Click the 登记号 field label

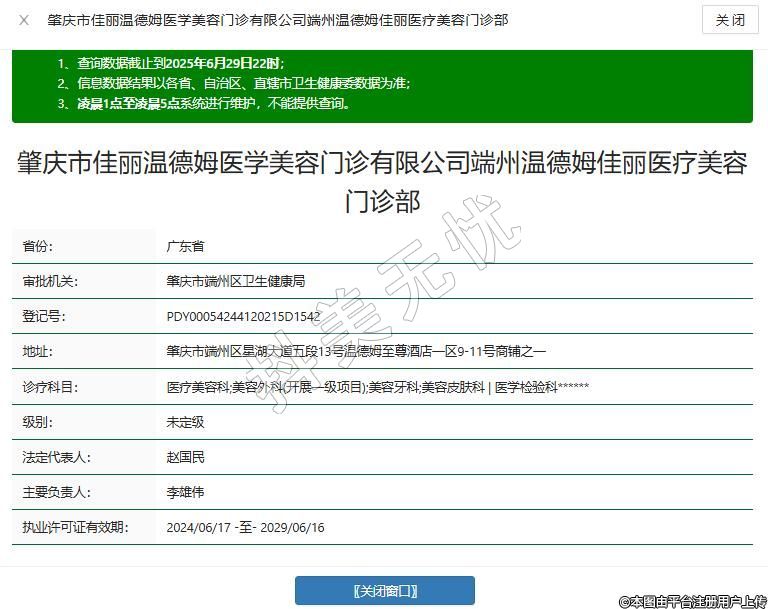tap(43, 317)
